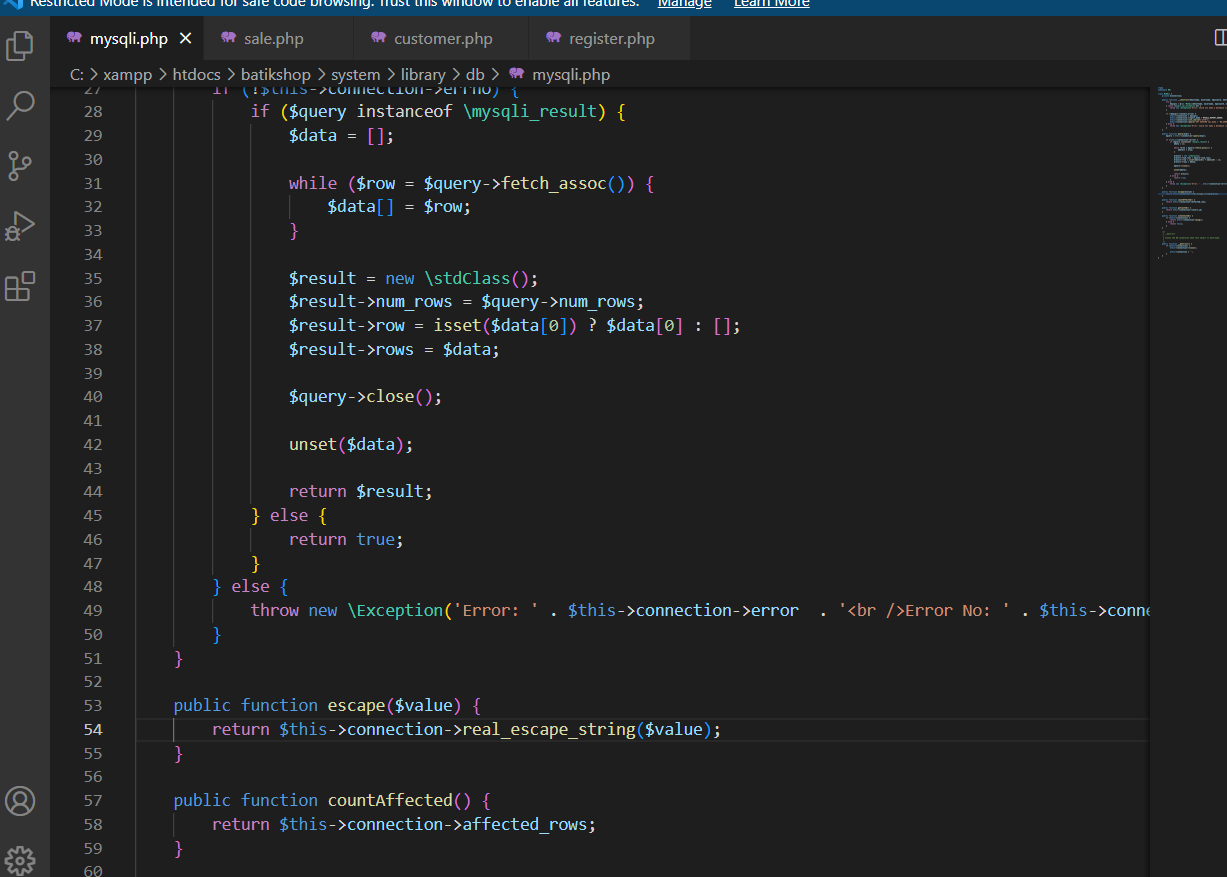Click the split editor layout icon

click(1219, 38)
